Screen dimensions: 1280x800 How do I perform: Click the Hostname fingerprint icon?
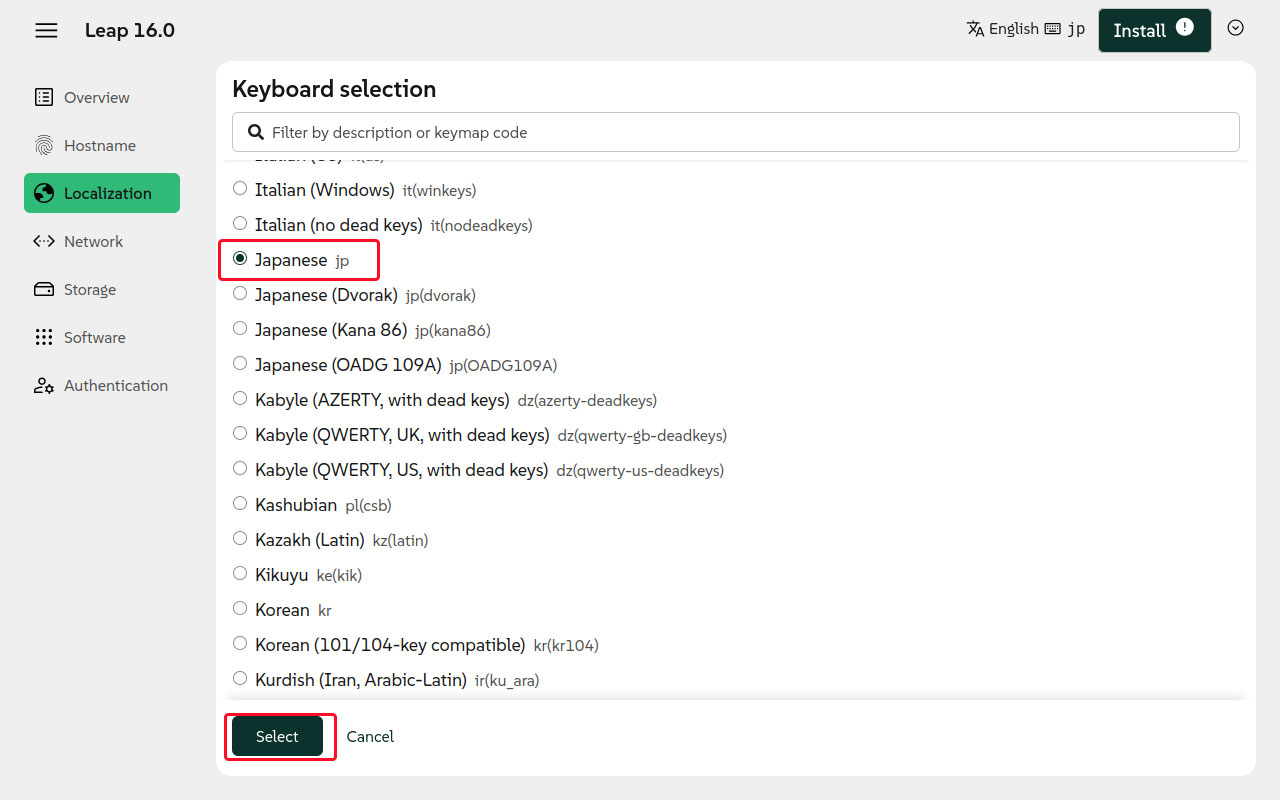44,145
